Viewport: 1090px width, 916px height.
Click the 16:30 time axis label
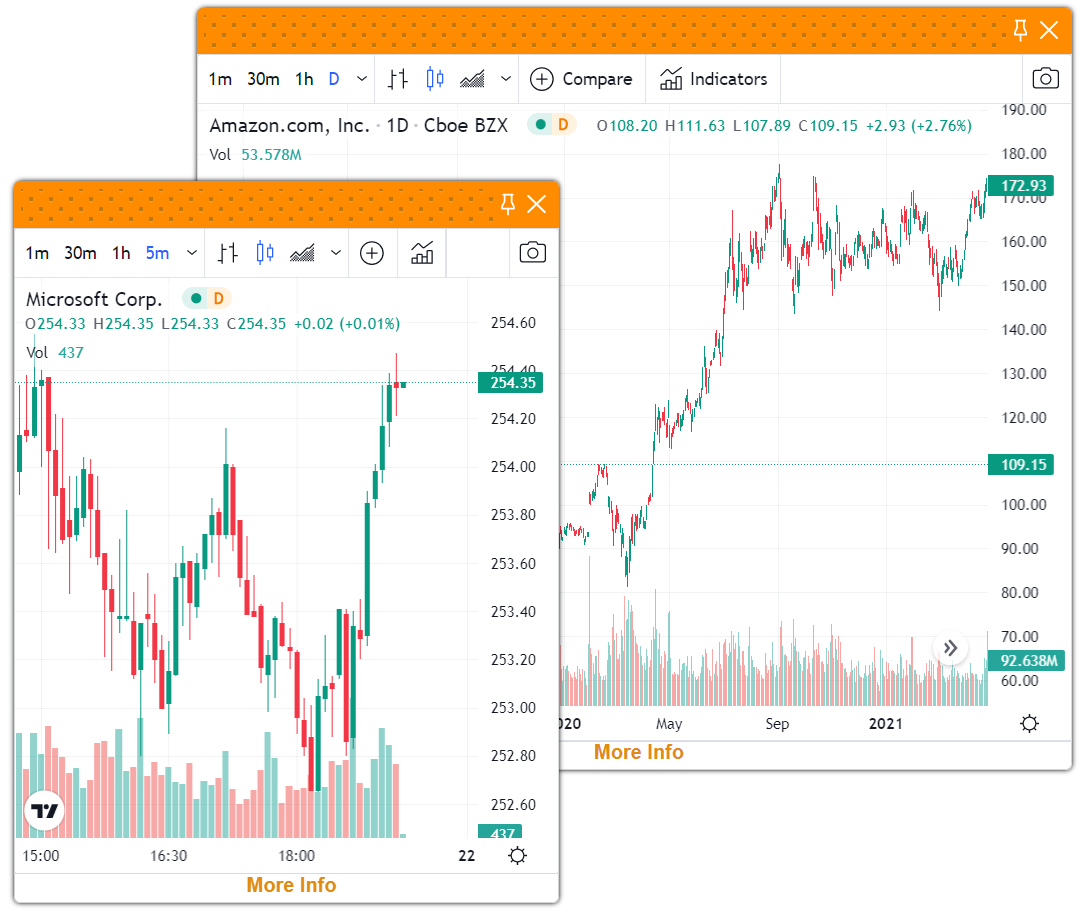pos(169,856)
